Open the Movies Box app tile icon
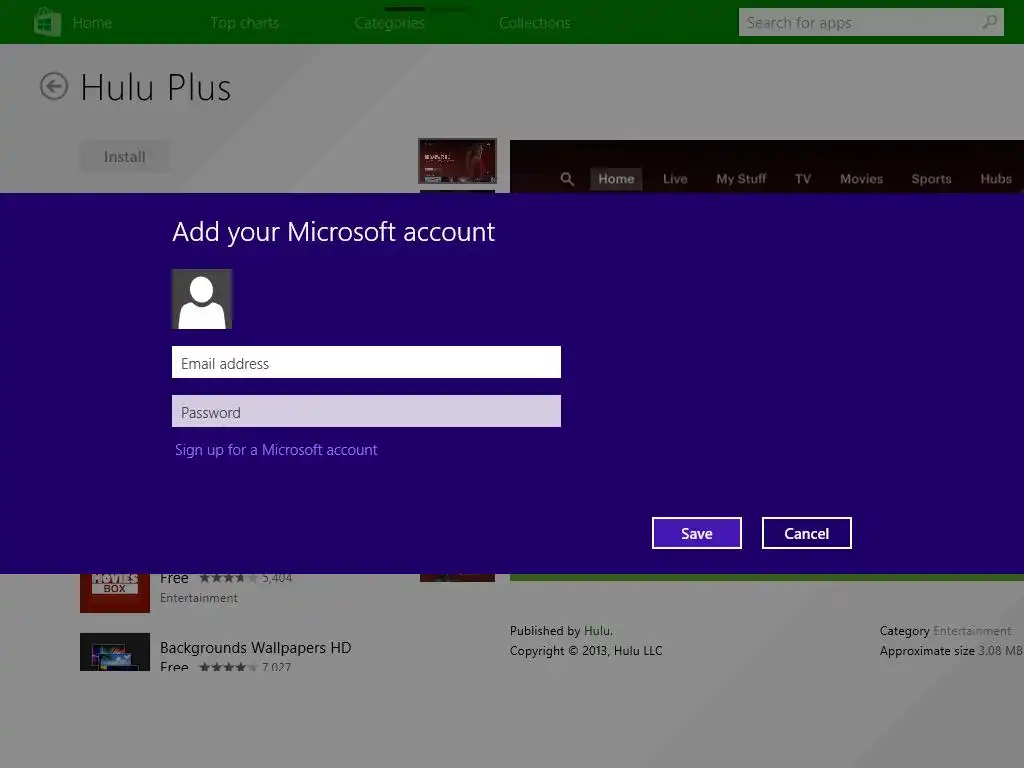This screenshot has width=1024, height=768. pyautogui.click(x=115, y=593)
